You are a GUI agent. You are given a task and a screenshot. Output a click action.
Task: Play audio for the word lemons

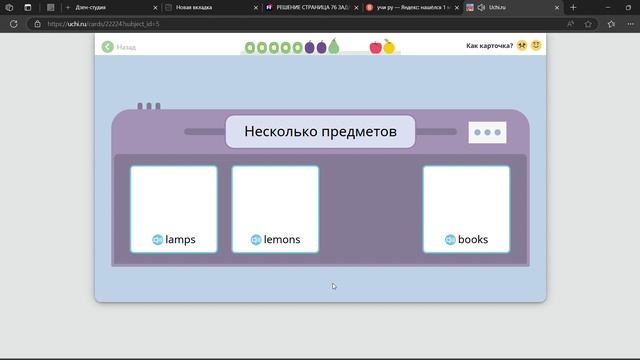[256, 240]
